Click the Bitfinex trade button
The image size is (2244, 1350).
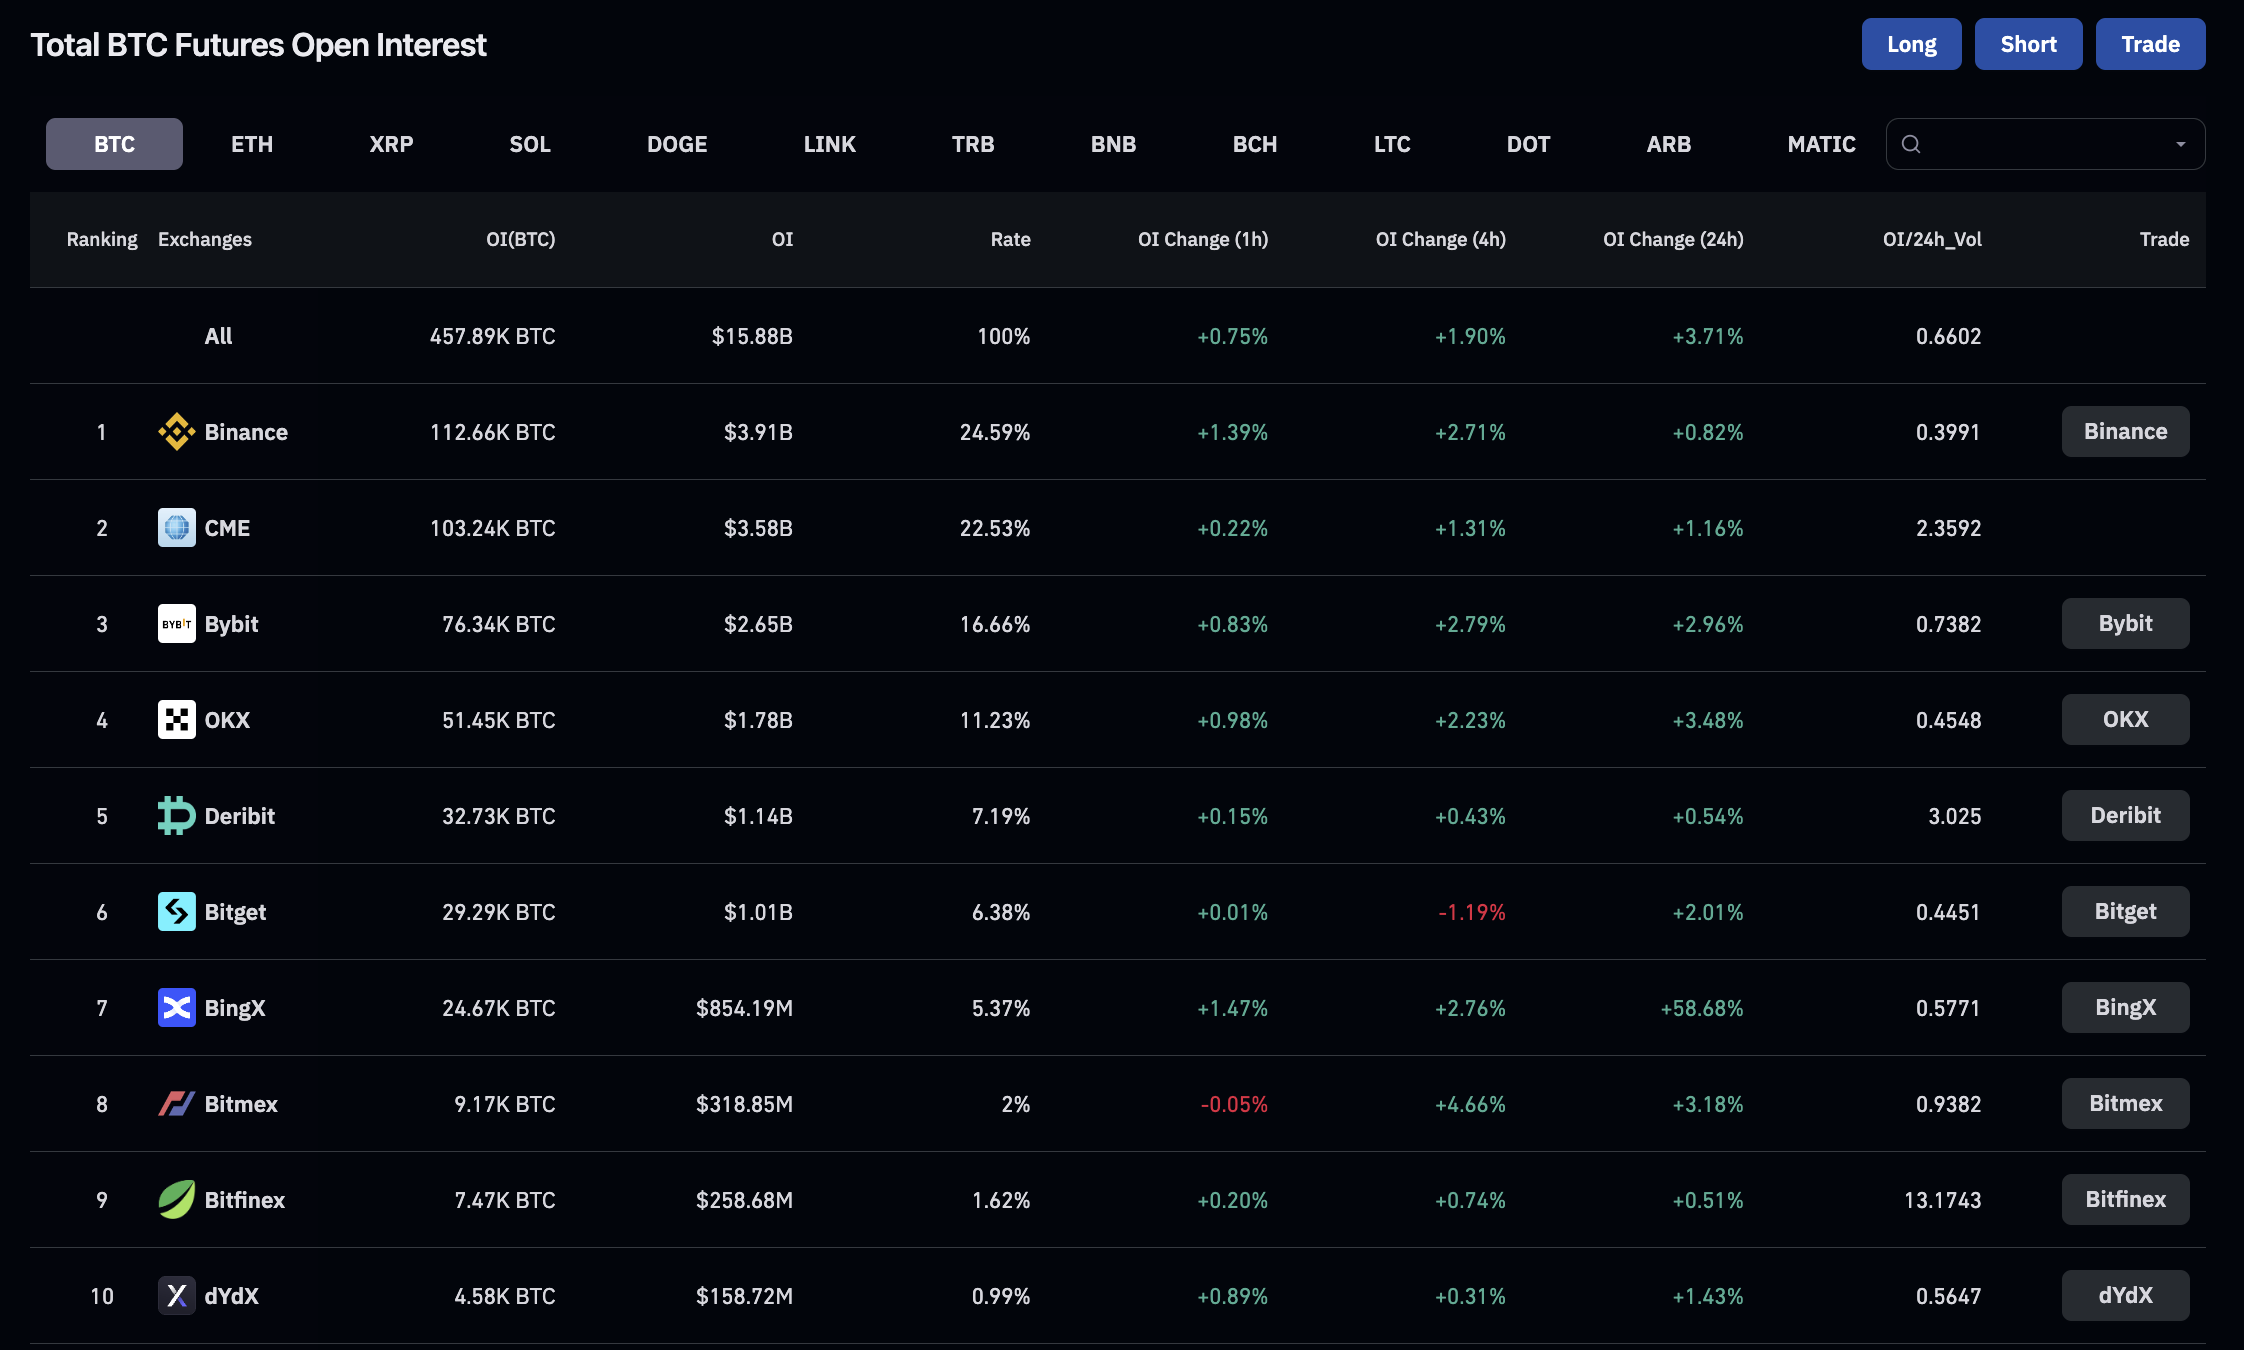(x=2125, y=1200)
